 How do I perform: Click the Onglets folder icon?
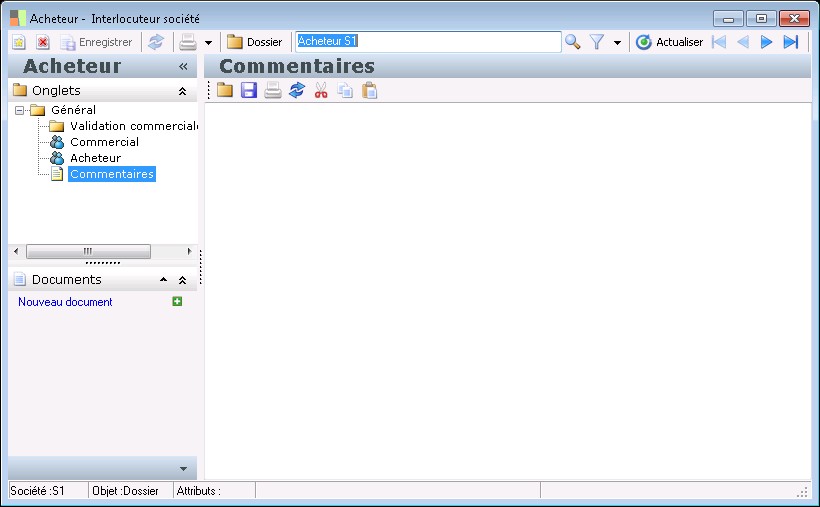coord(20,90)
